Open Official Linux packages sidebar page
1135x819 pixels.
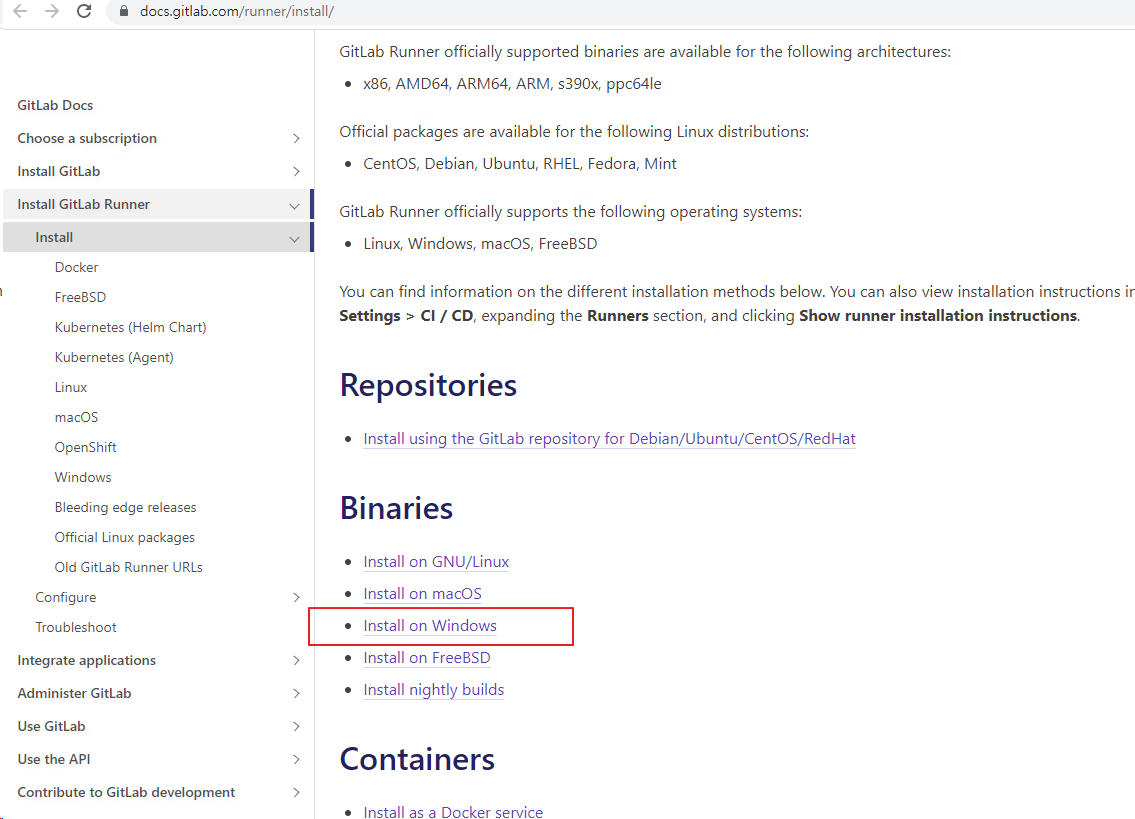click(x=125, y=537)
